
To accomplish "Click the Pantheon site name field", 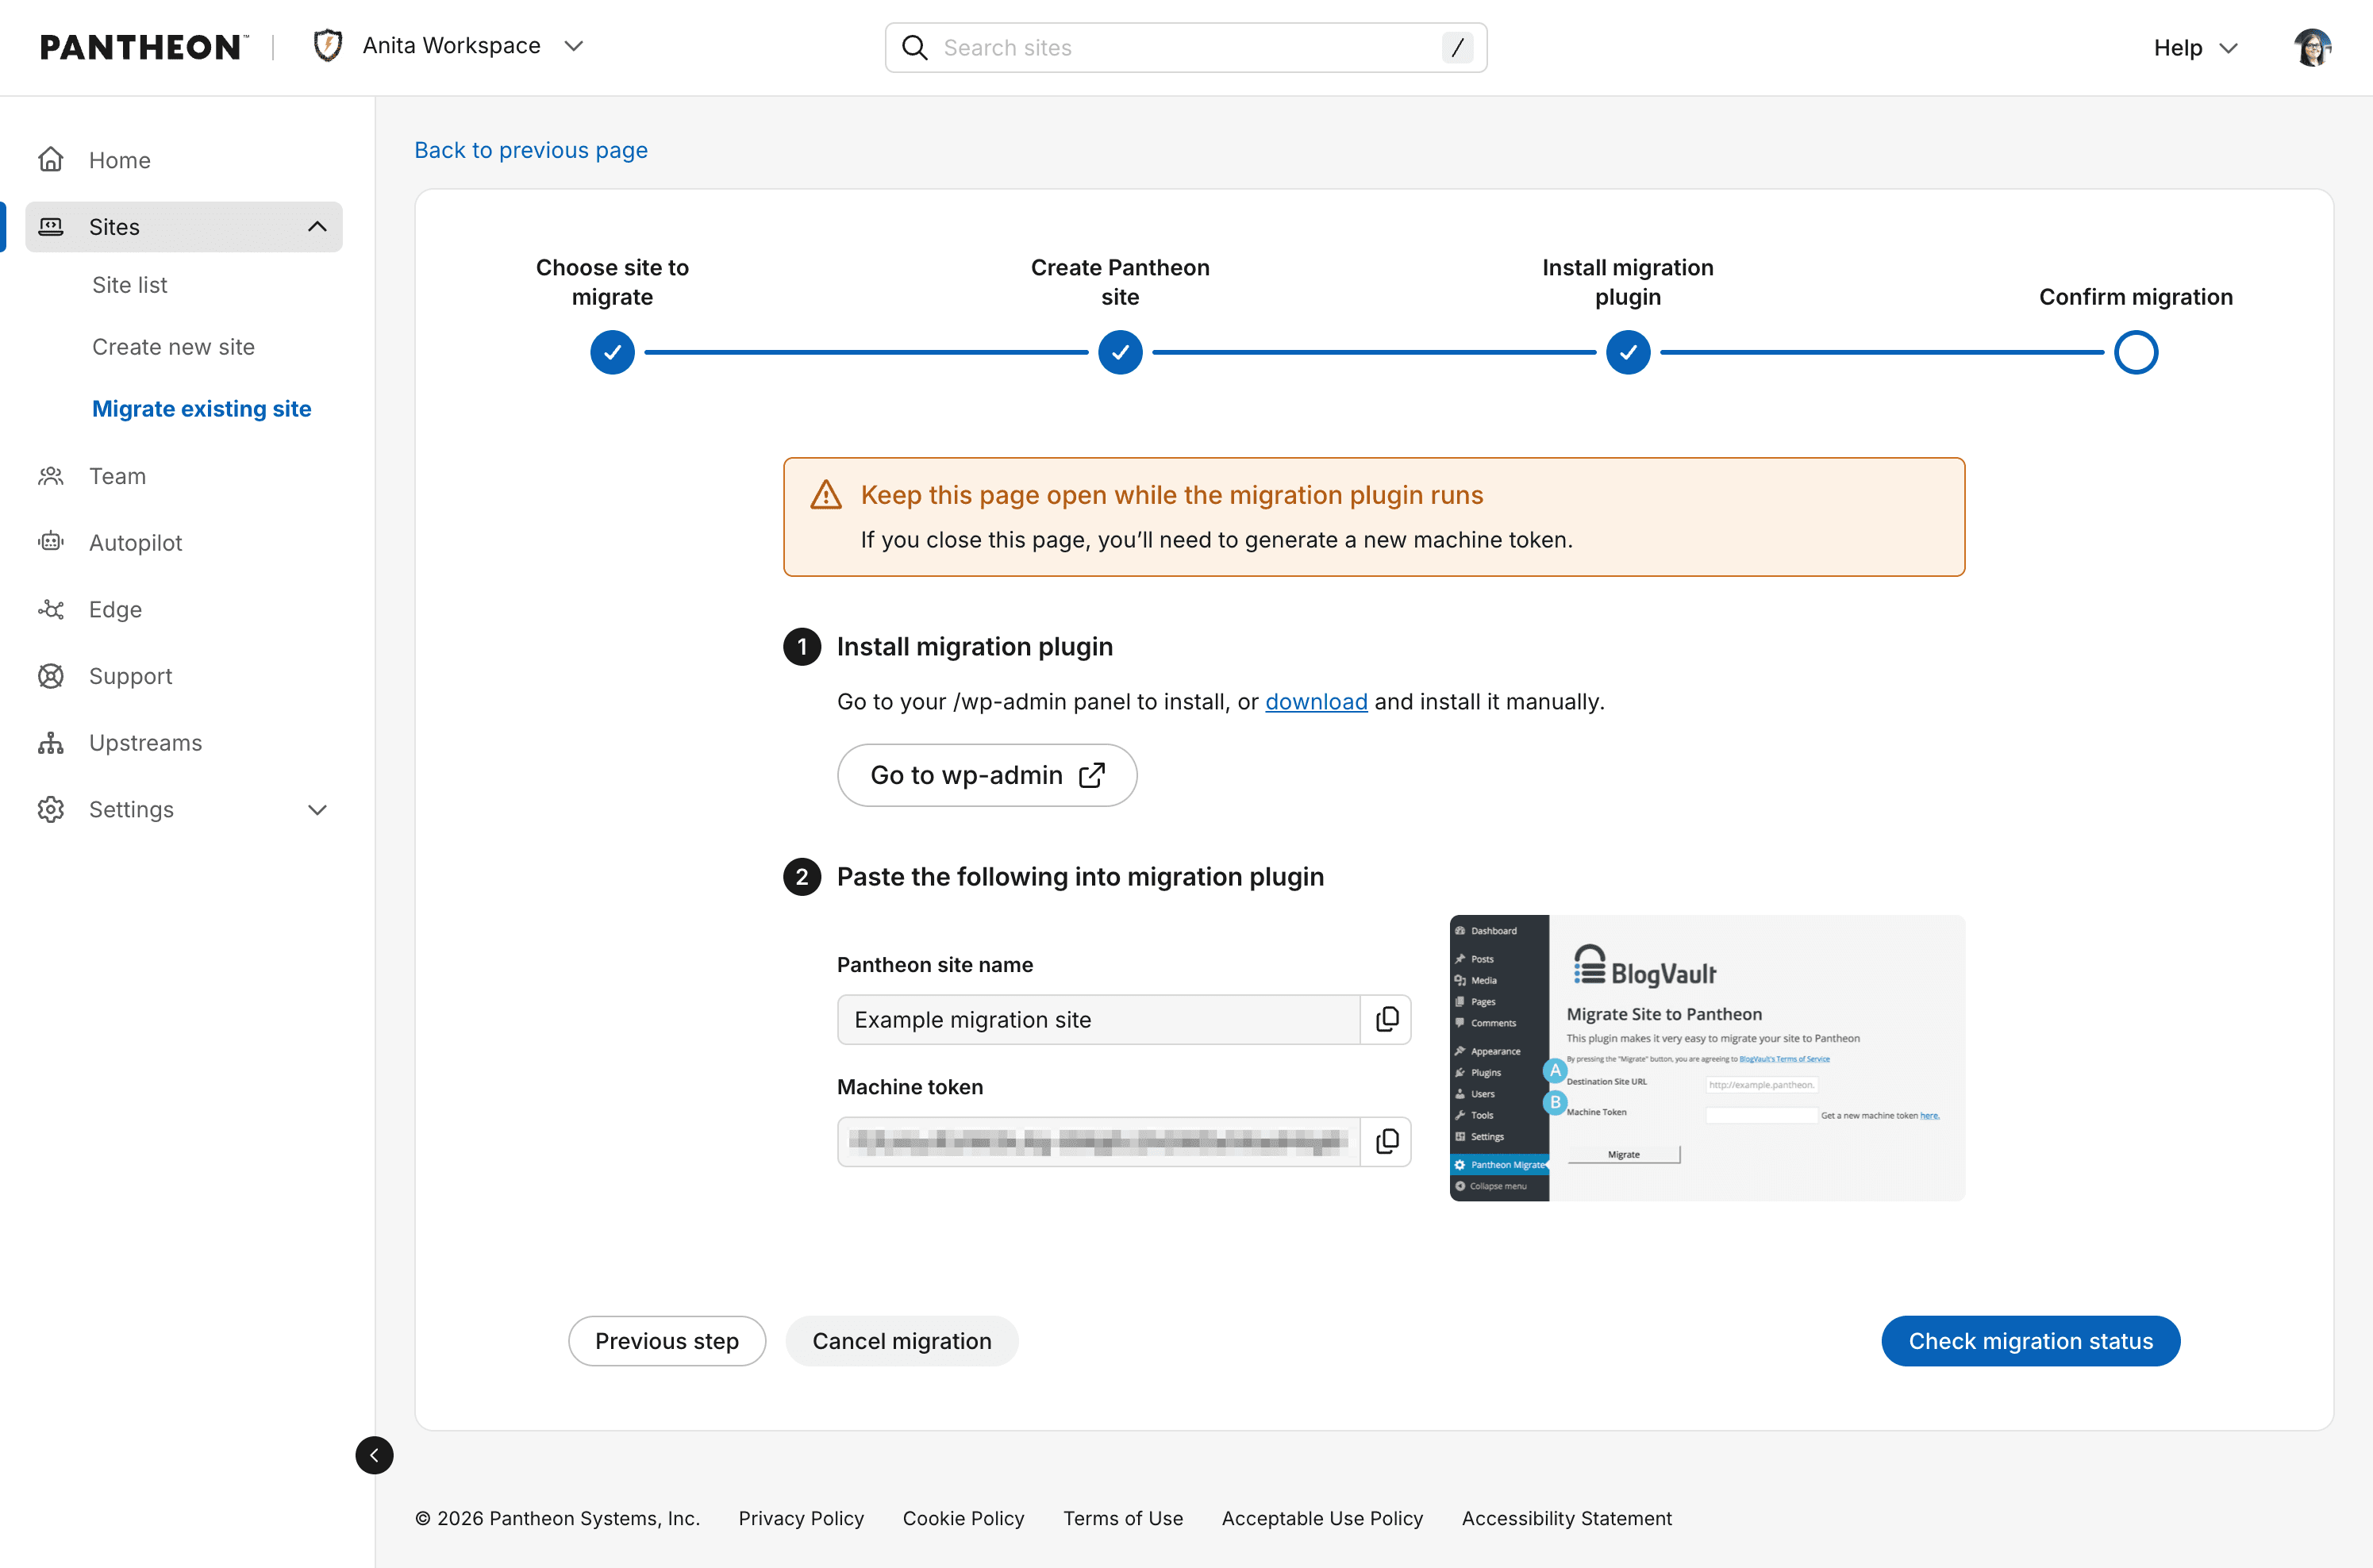I will (1099, 1019).
